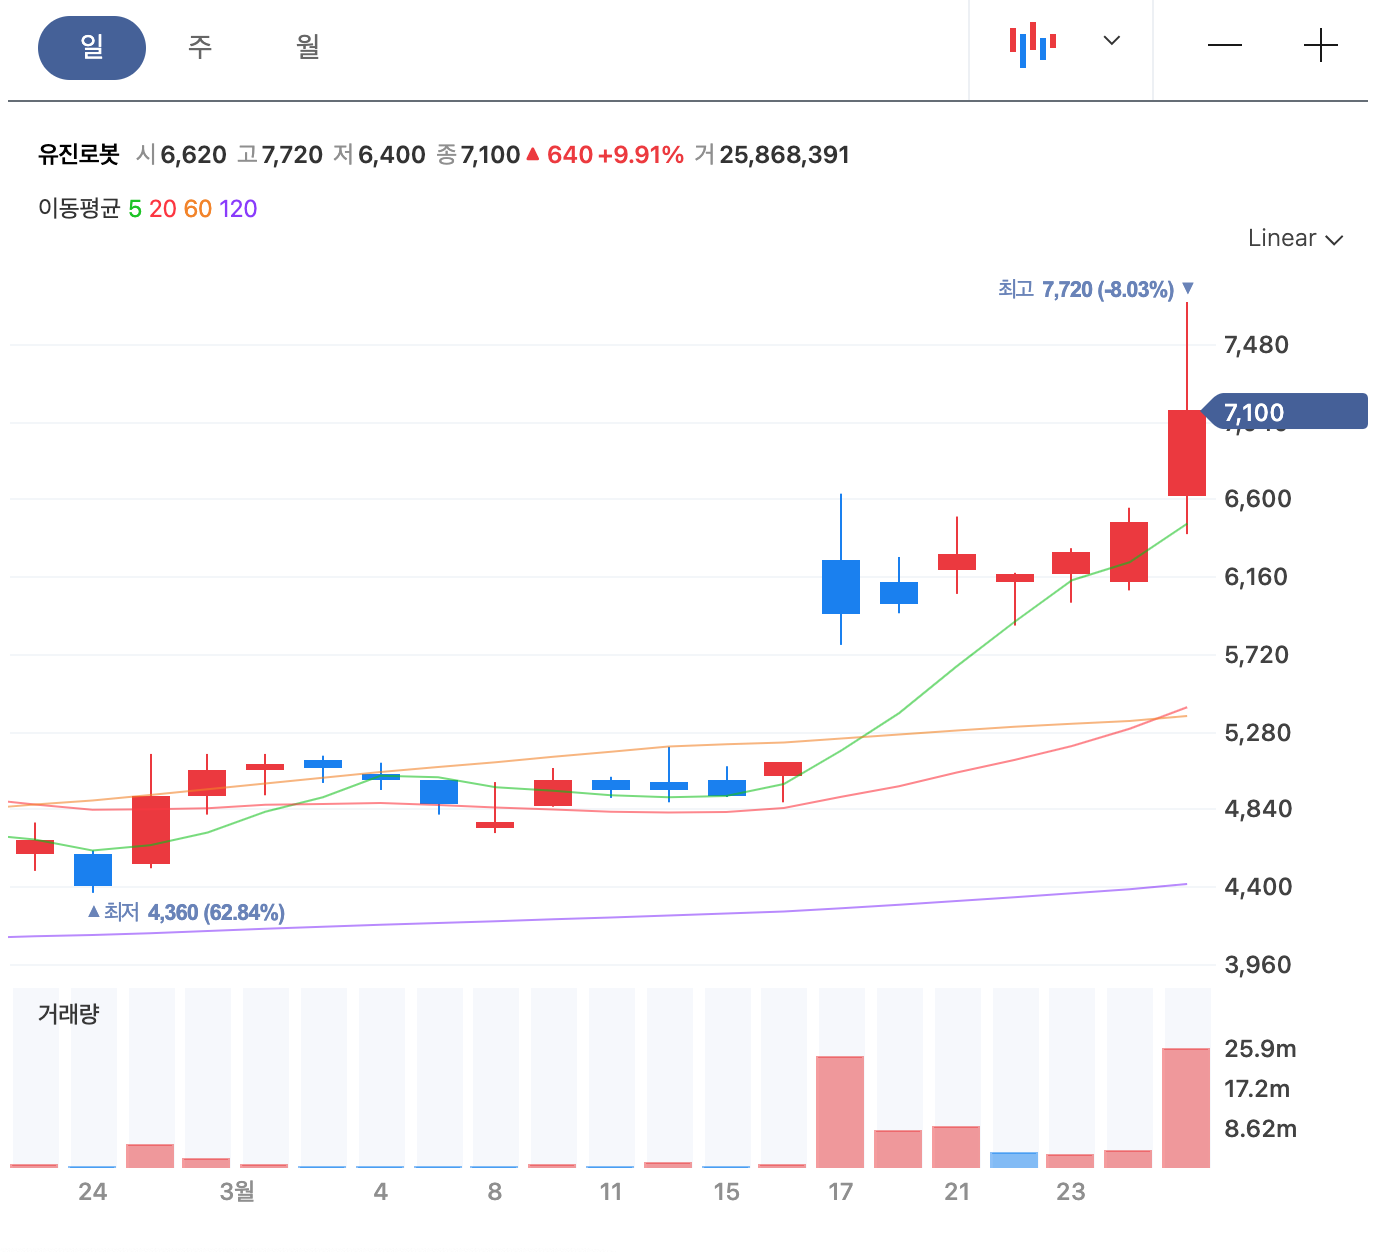
Task: Toggle the 20-day moving average
Action: 163,209
